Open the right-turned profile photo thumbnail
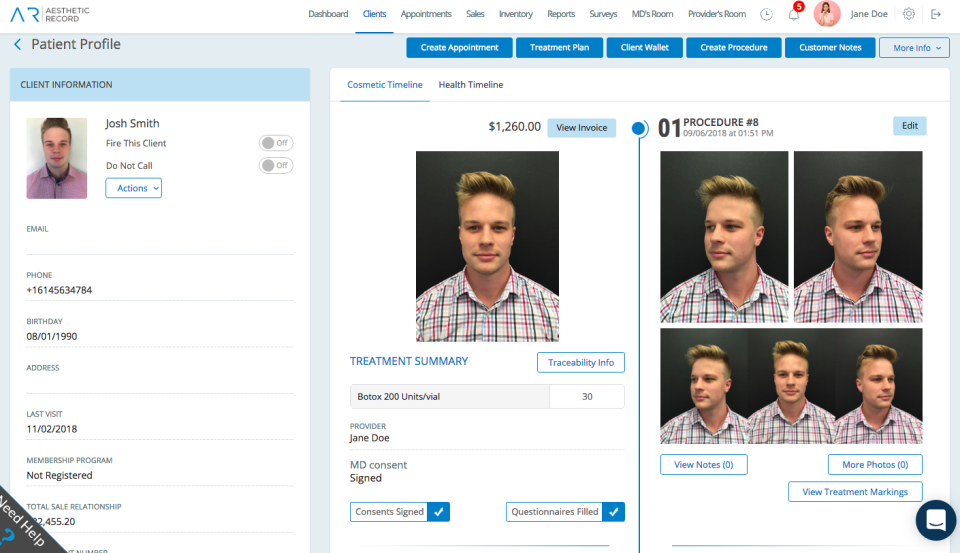 pyautogui.click(x=858, y=237)
